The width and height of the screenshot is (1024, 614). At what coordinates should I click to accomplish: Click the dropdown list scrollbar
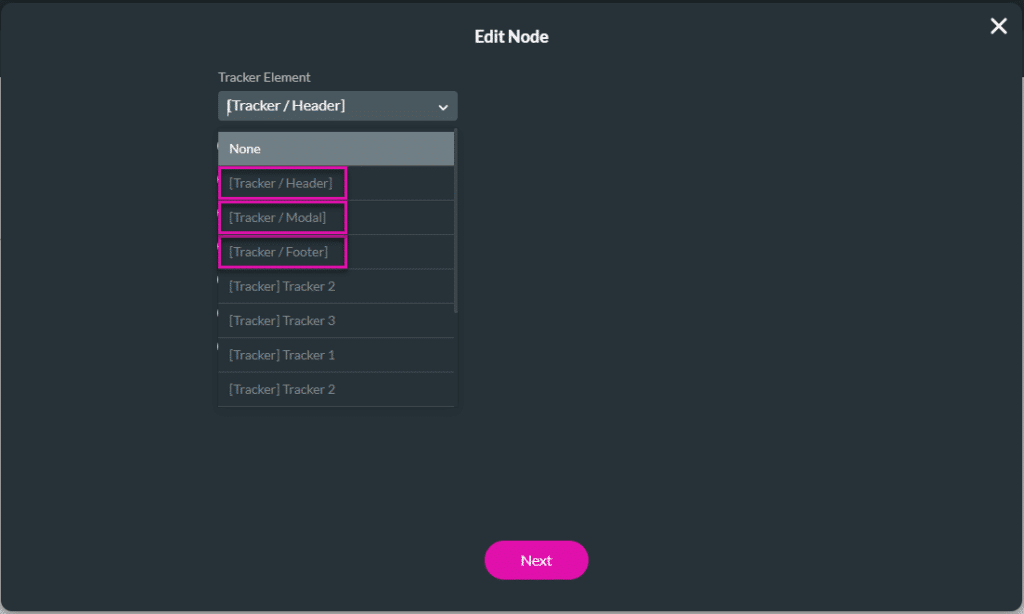[x=456, y=220]
